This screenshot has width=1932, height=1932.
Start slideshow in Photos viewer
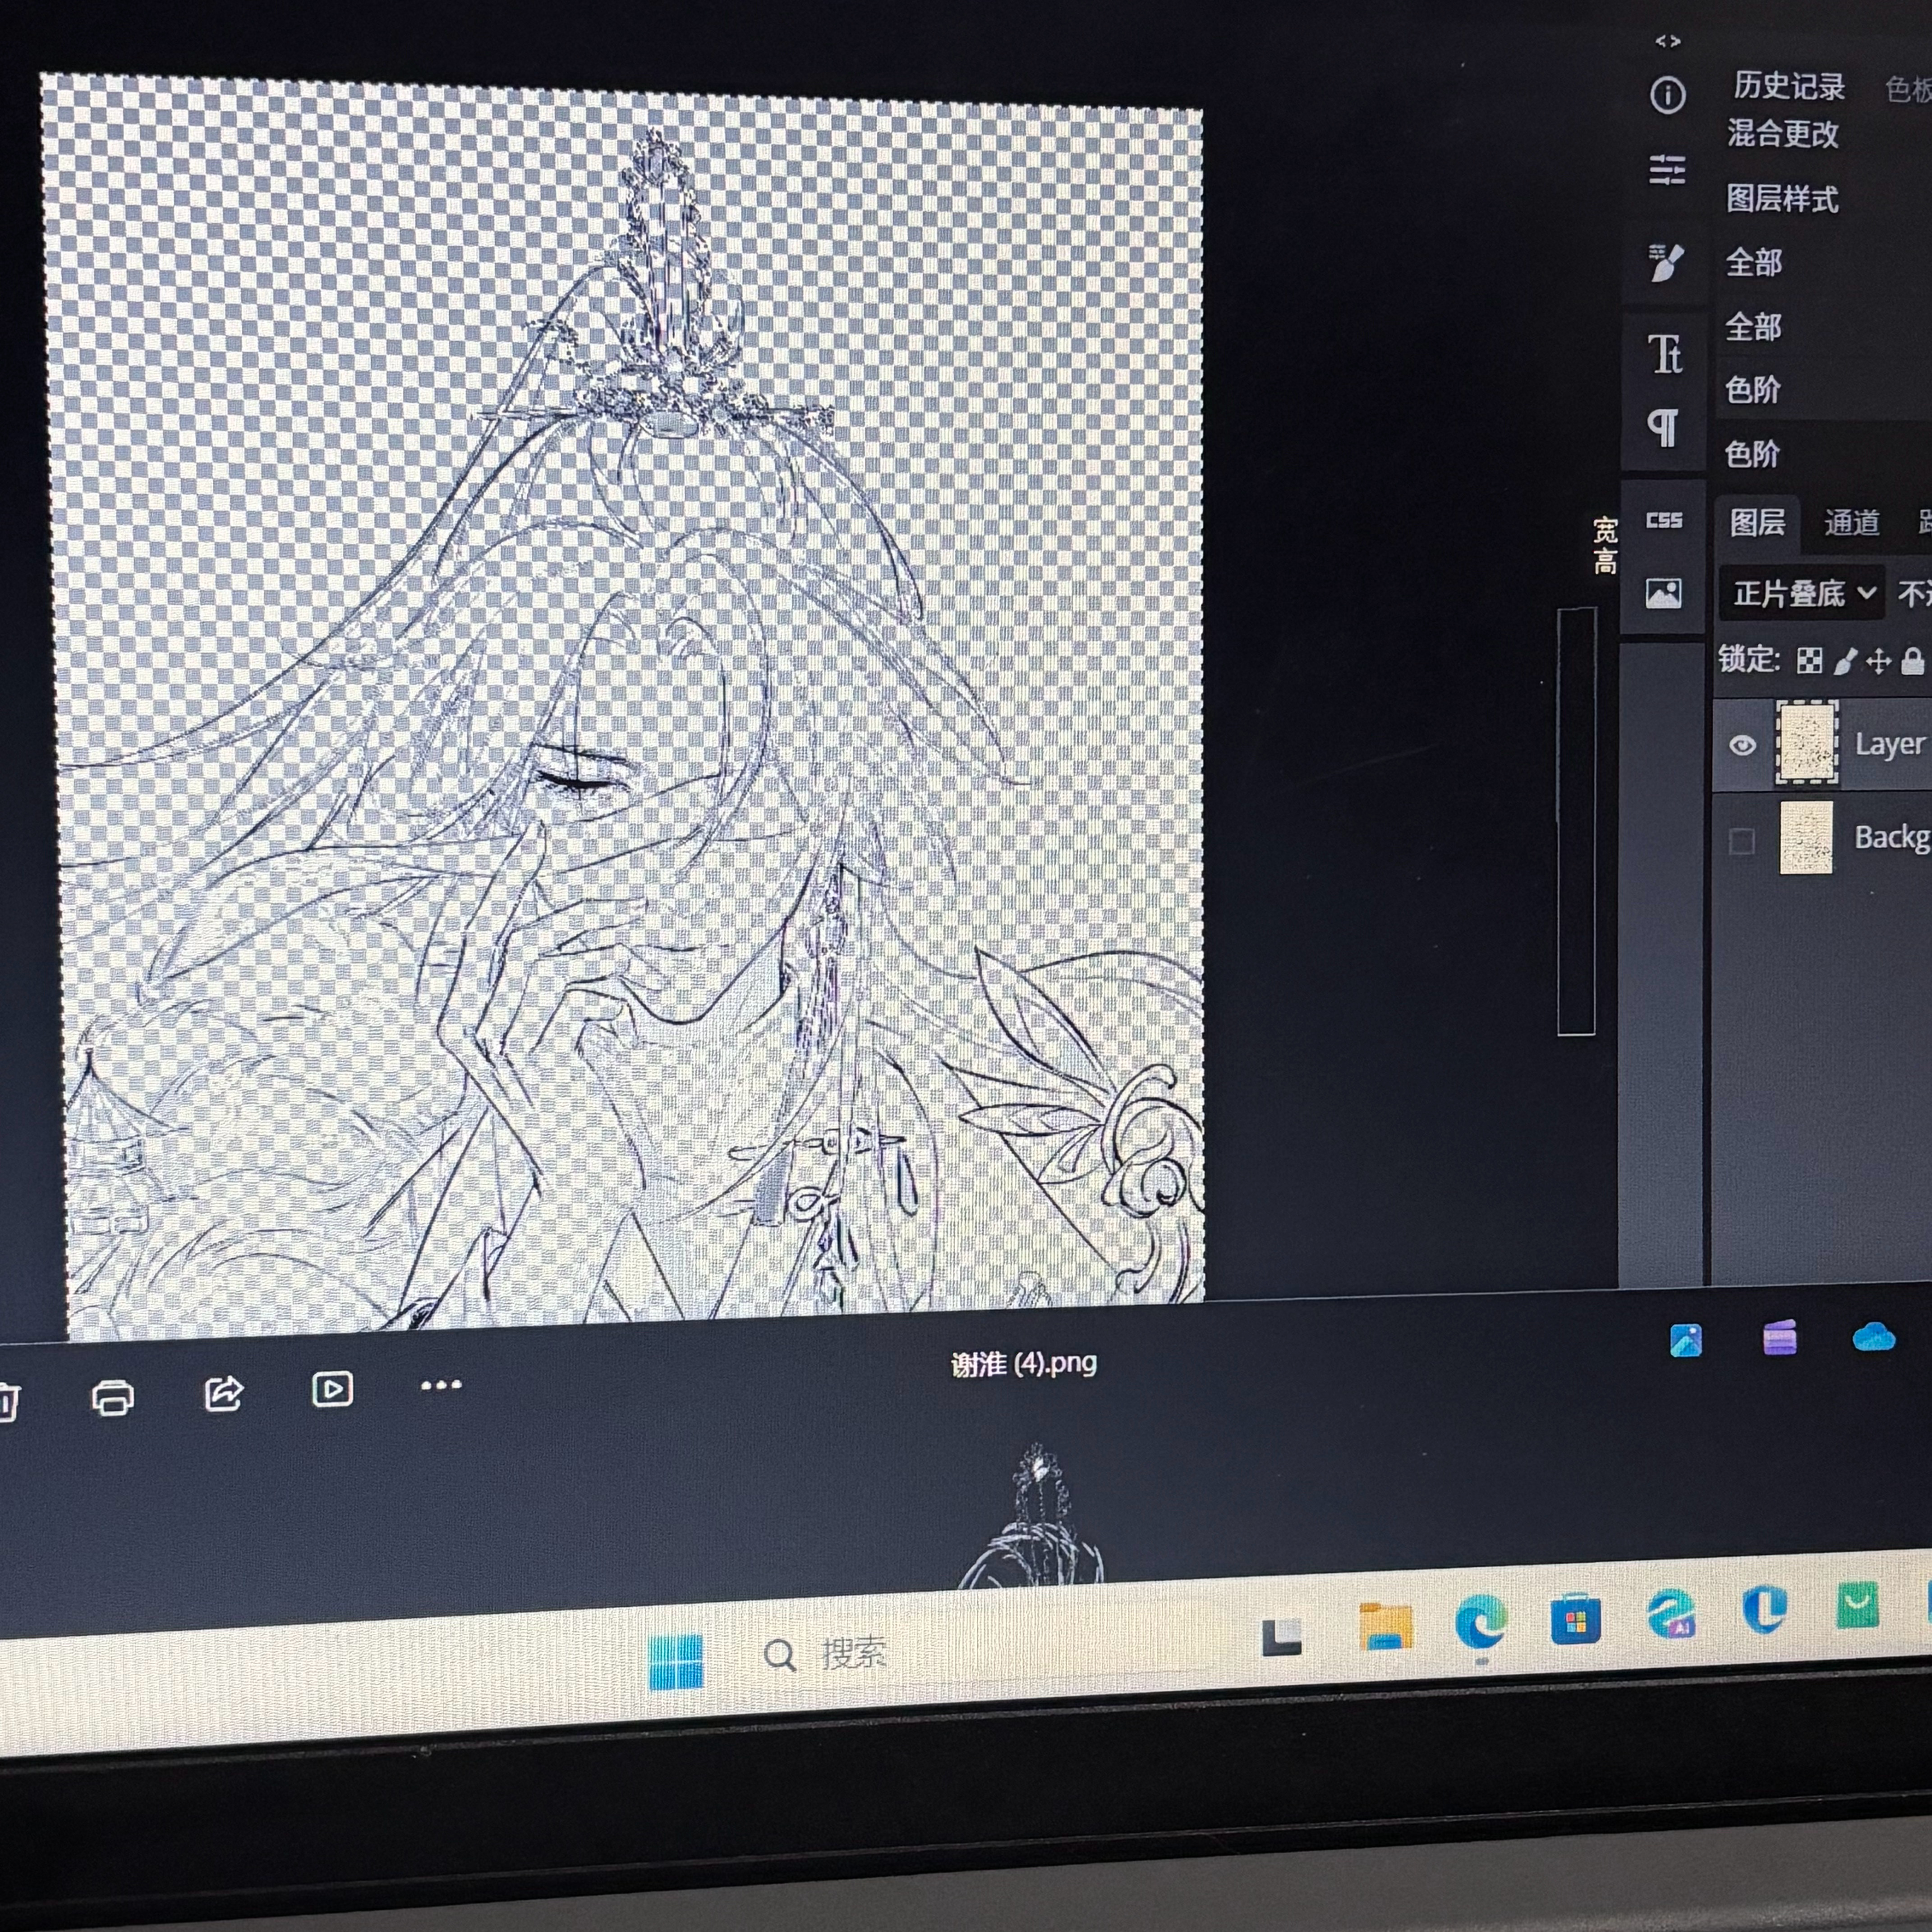pyautogui.click(x=332, y=1389)
